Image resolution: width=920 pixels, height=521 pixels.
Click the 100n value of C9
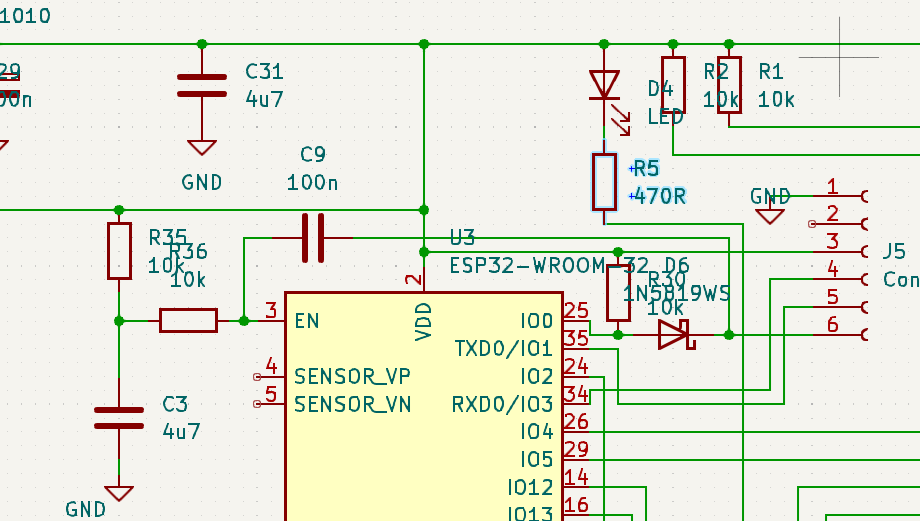(312, 182)
